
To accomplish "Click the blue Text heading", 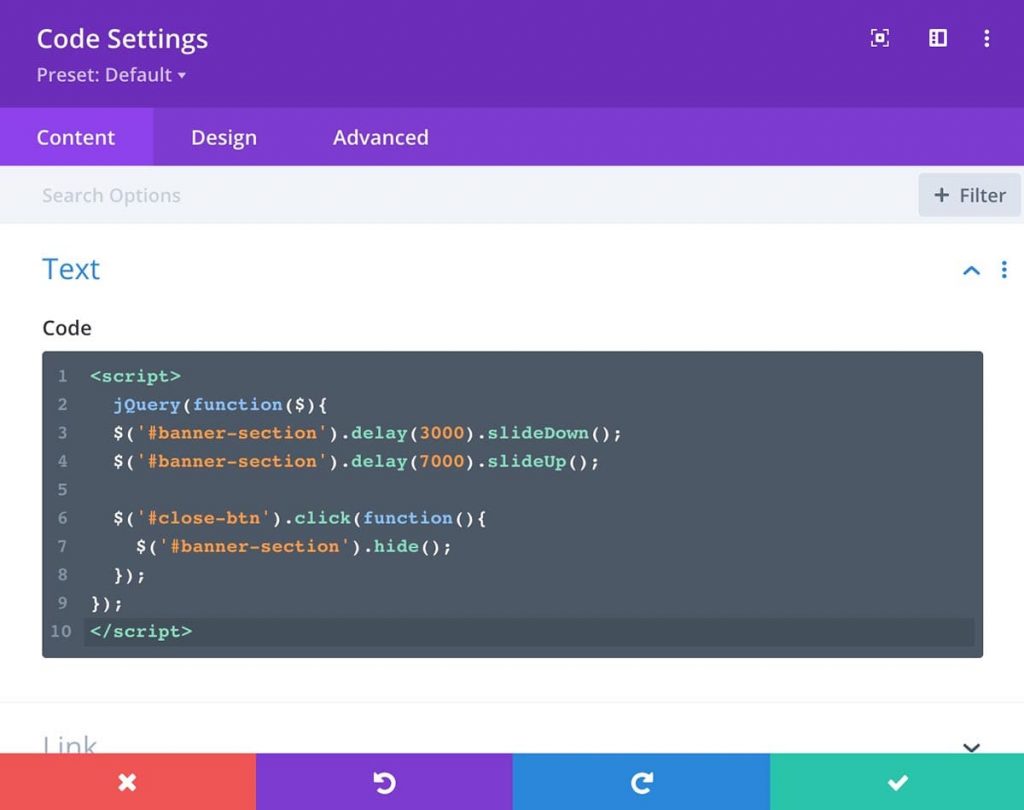I will [70, 269].
